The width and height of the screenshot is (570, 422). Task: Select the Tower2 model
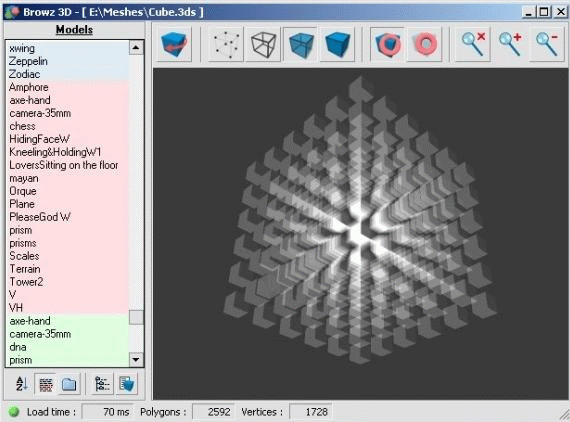[67, 282]
